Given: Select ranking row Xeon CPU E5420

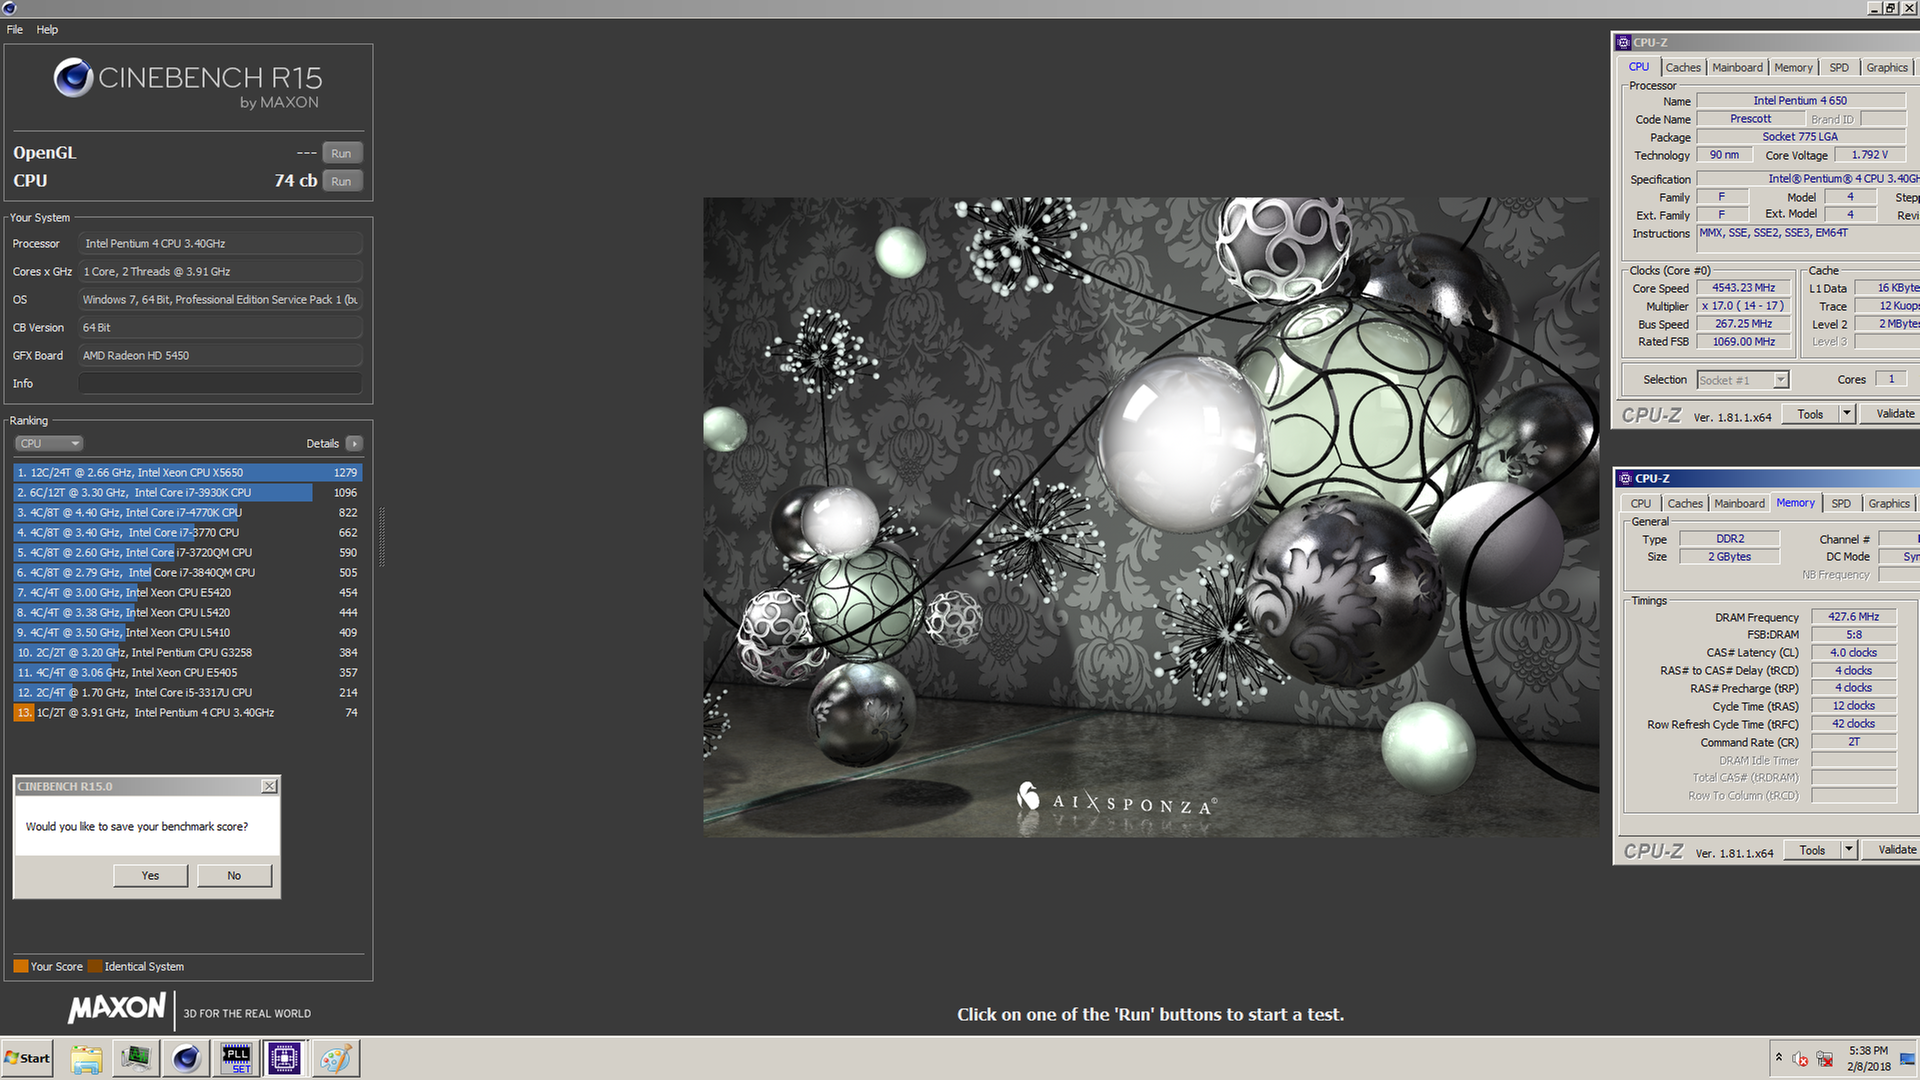Looking at the screenshot, I should point(188,592).
